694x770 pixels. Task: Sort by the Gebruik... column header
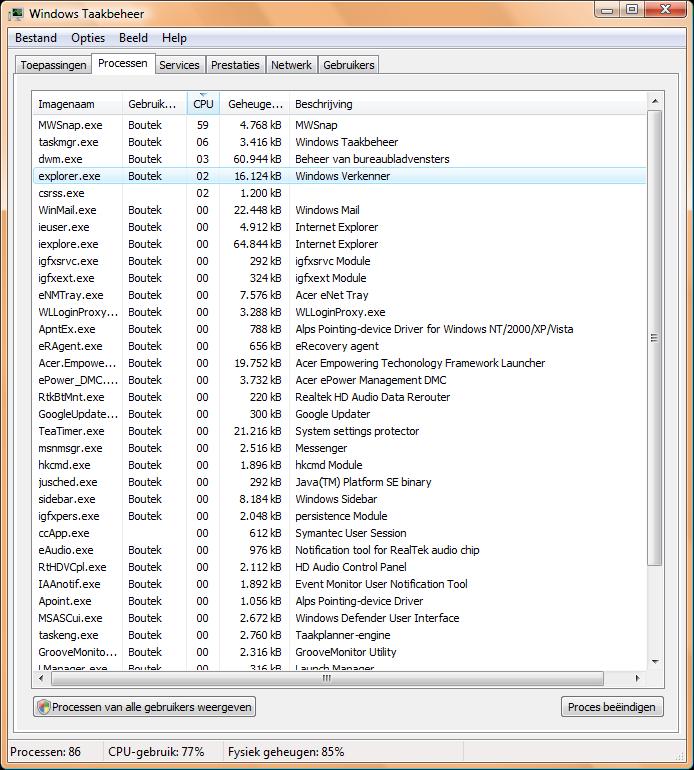(x=154, y=104)
